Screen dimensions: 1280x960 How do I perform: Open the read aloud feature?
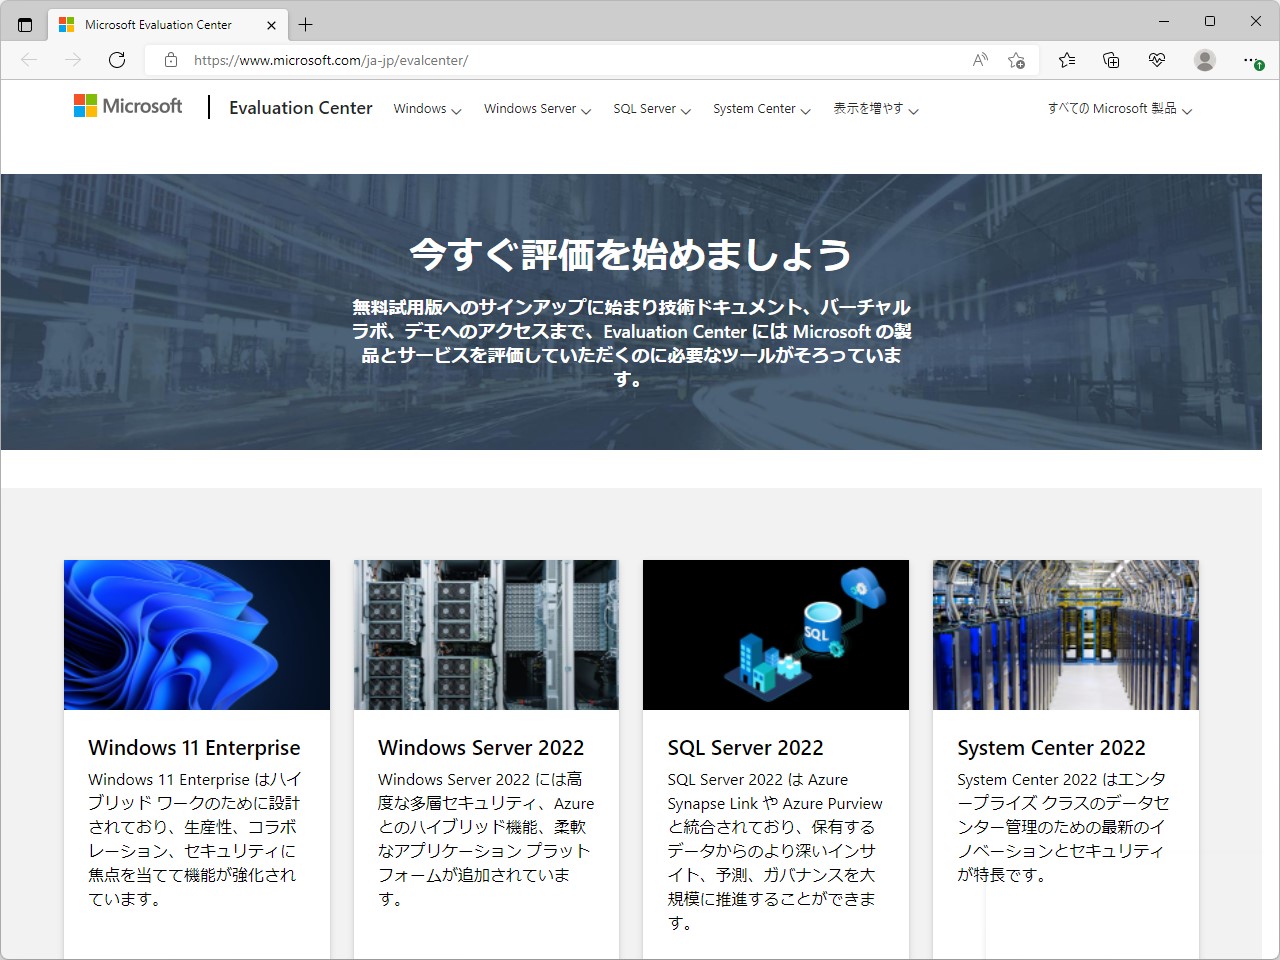[979, 60]
